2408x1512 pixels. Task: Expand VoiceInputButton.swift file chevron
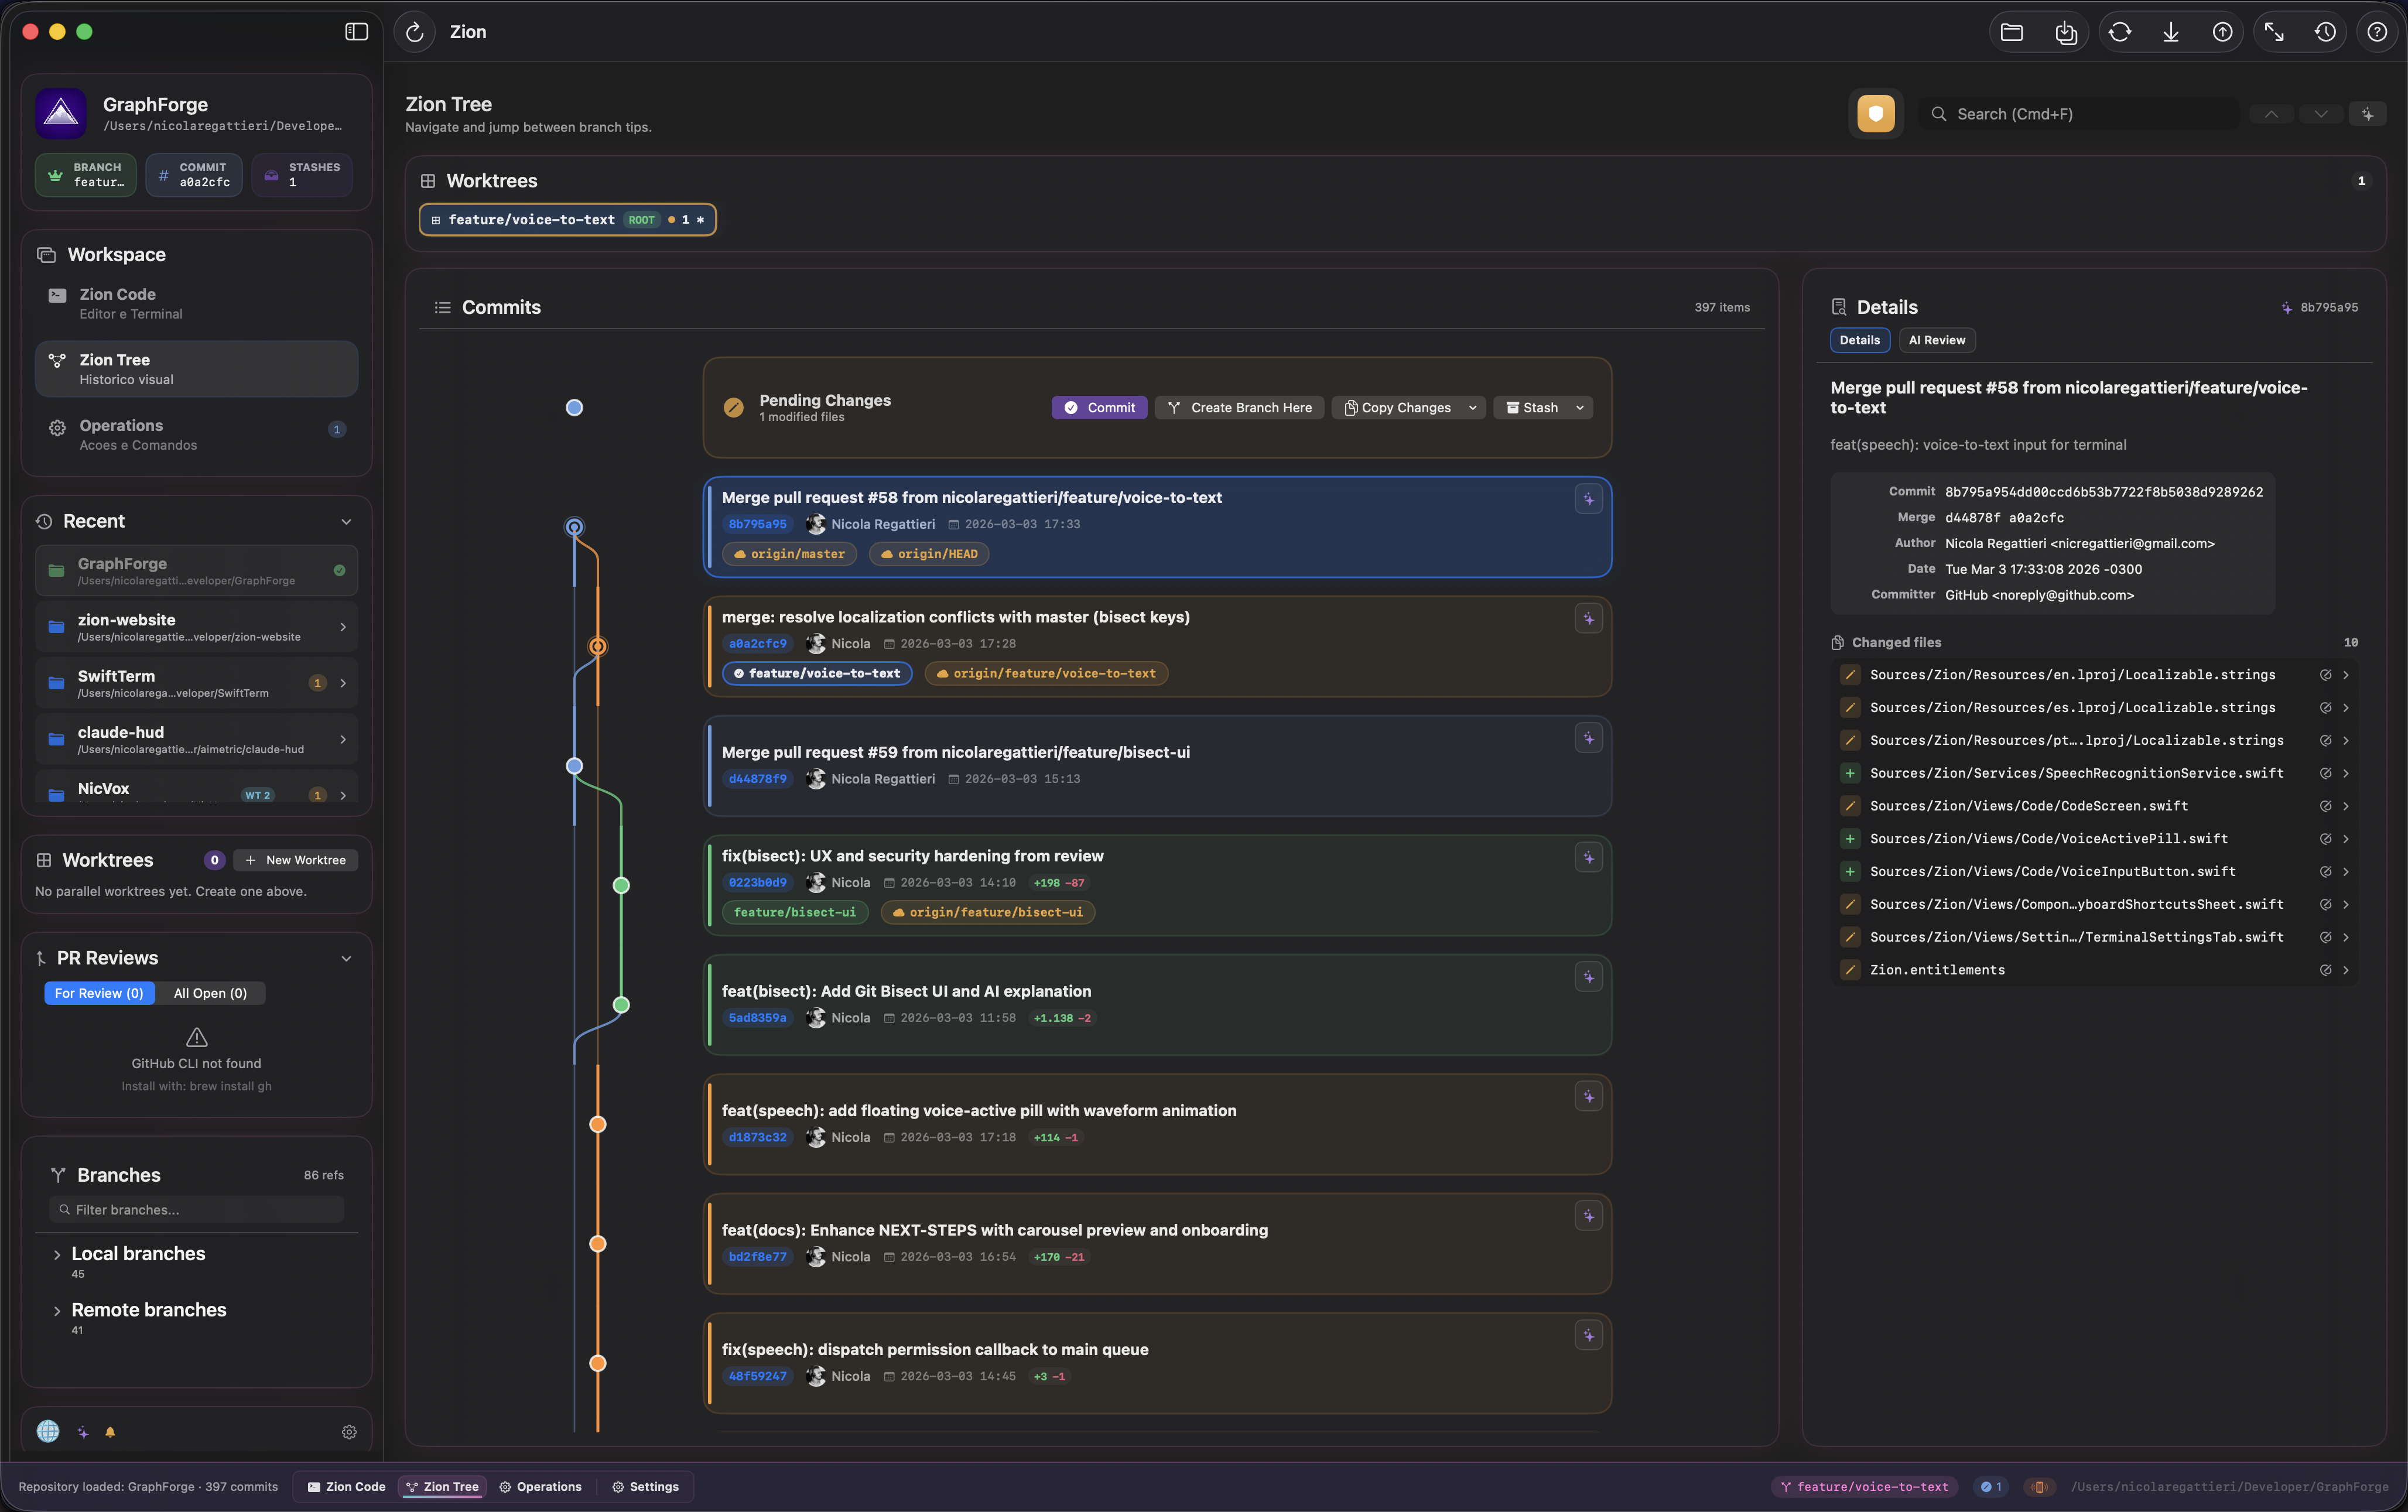point(2345,872)
